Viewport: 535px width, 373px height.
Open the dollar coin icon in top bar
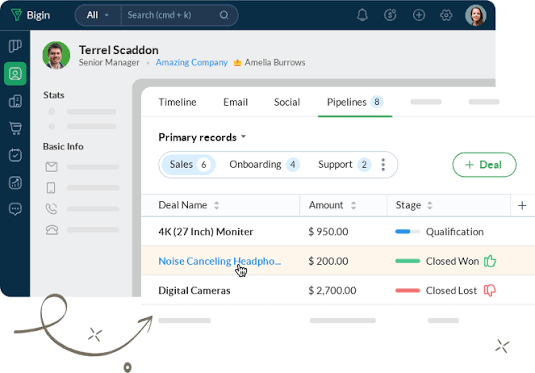pyautogui.click(x=390, y=15)
